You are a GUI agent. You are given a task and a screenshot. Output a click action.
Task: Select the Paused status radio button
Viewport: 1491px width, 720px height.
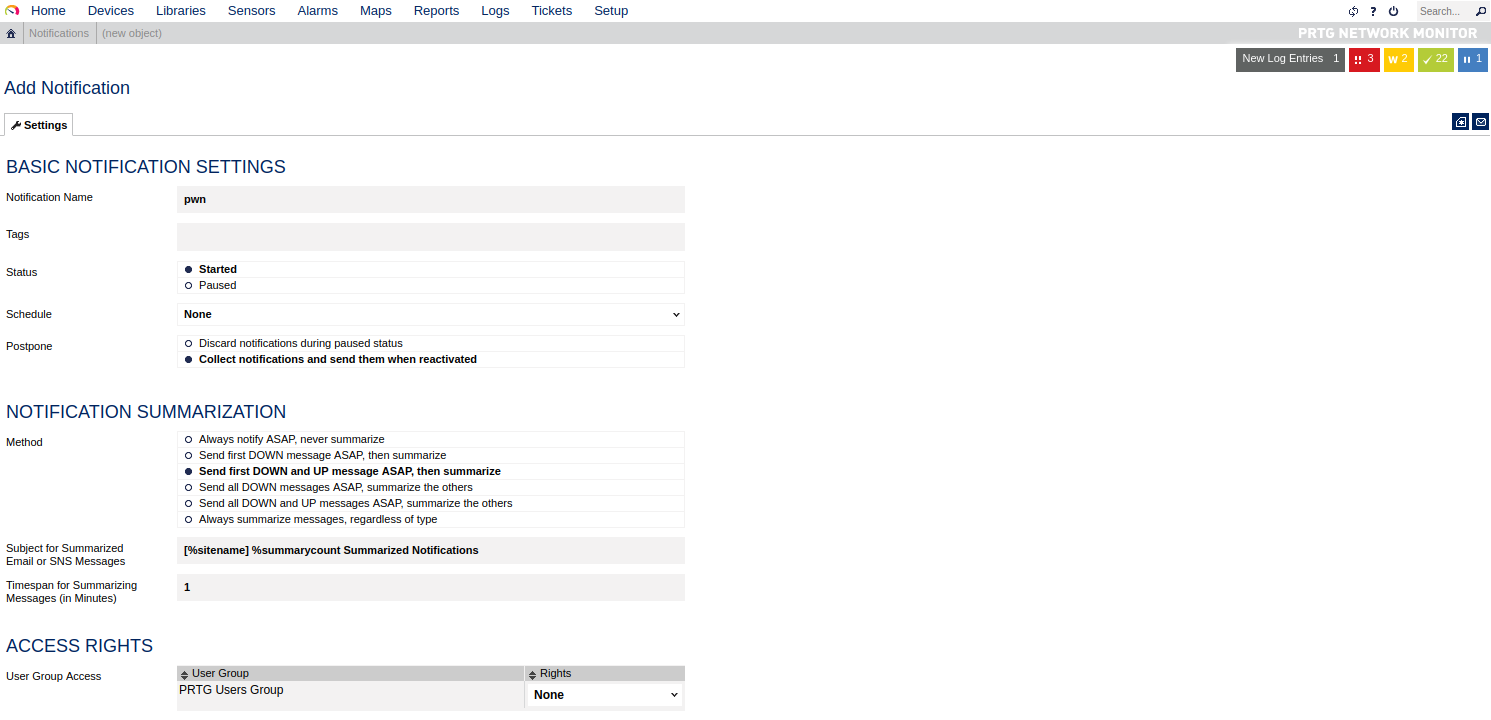(x=189, y=286)
